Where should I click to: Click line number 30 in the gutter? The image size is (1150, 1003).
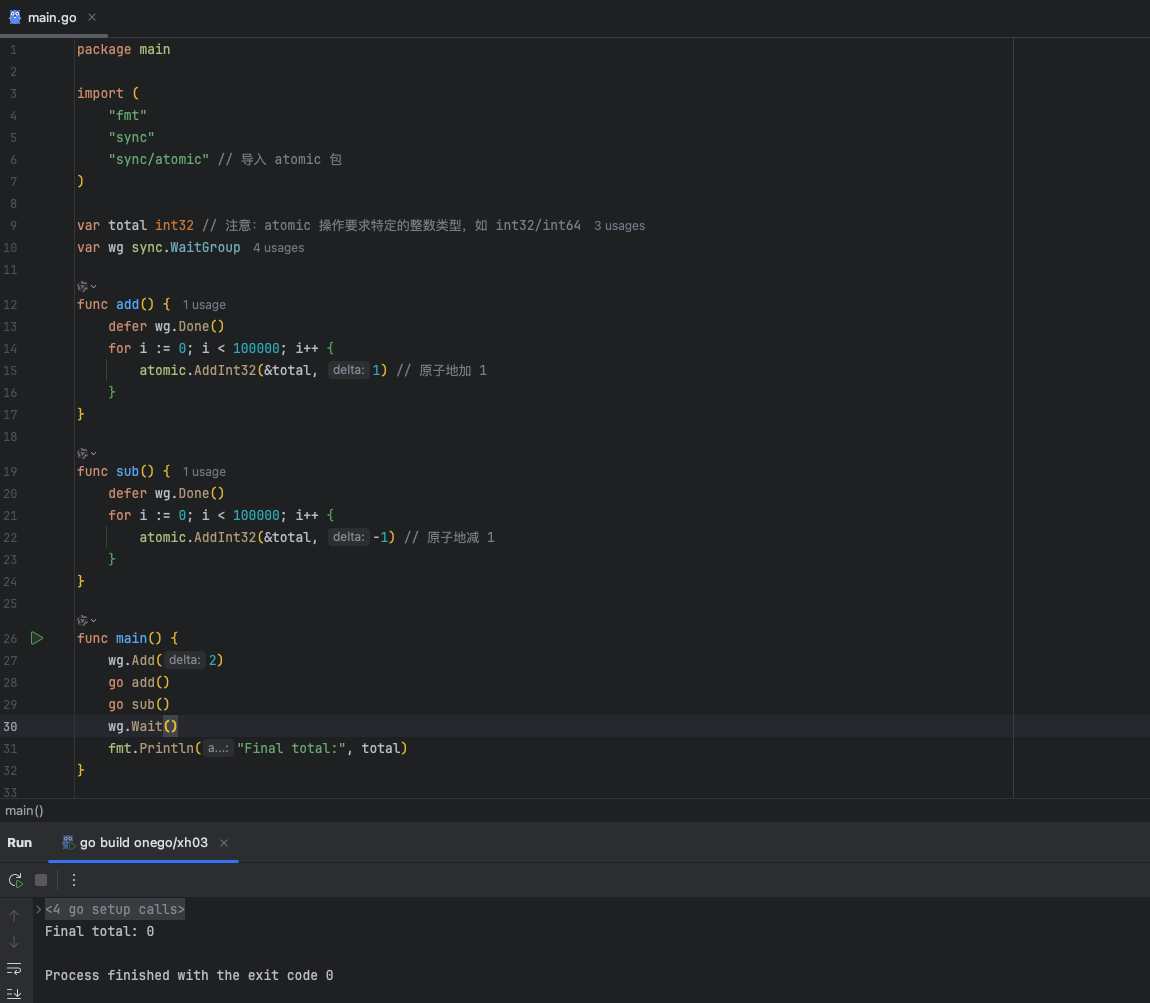(x=10, y=727)
